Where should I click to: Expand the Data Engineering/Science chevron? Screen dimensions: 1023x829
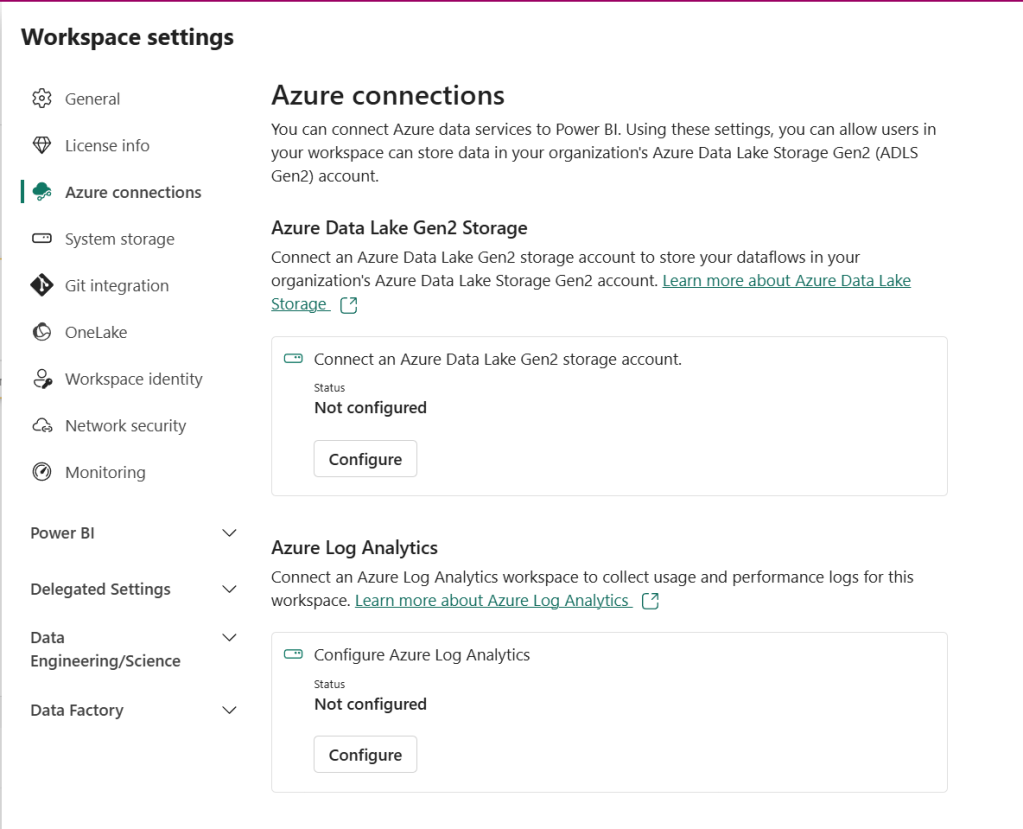[x=229, y=638]
